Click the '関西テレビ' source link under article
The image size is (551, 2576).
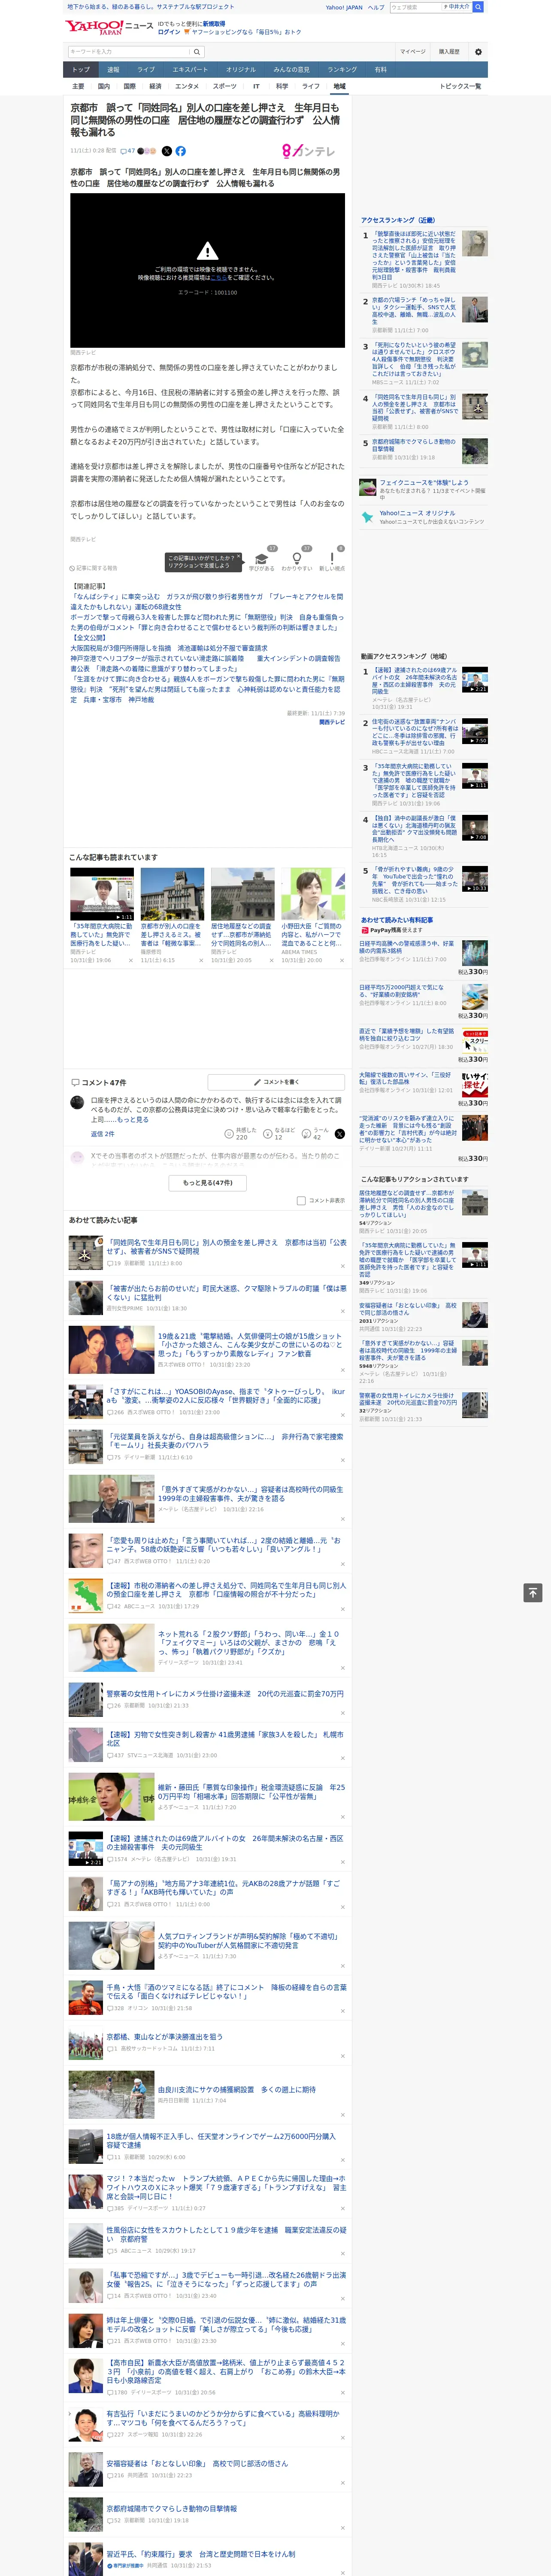[x=332, y=722]
